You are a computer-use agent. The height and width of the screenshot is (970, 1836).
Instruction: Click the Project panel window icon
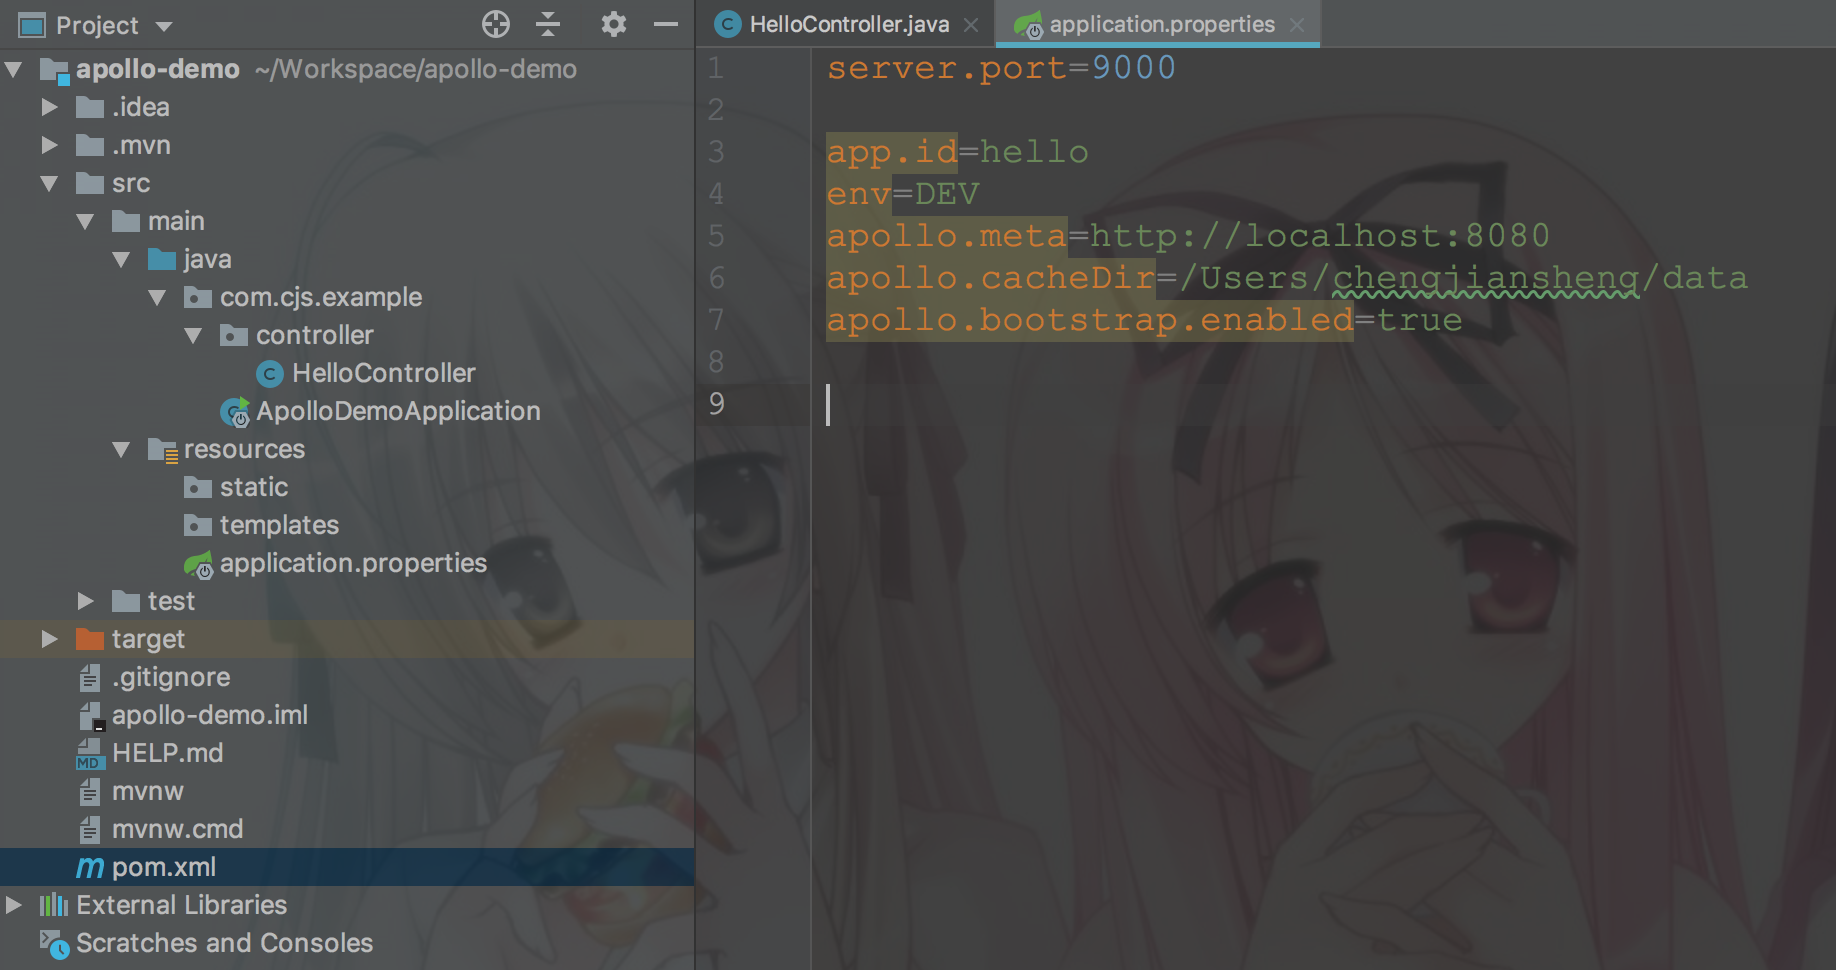[x=32, y=25]
